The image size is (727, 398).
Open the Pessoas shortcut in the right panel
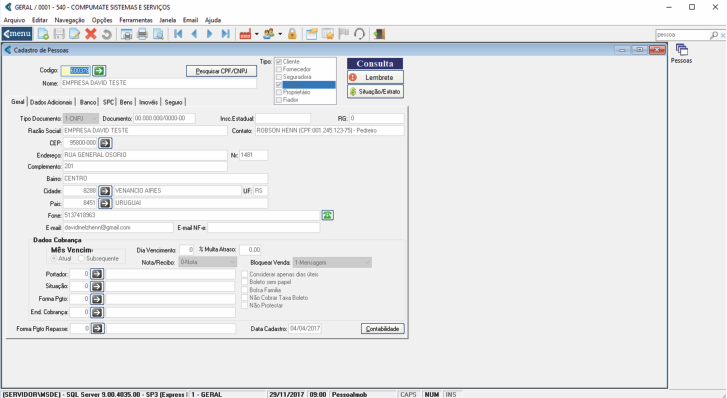pos(681,53)
